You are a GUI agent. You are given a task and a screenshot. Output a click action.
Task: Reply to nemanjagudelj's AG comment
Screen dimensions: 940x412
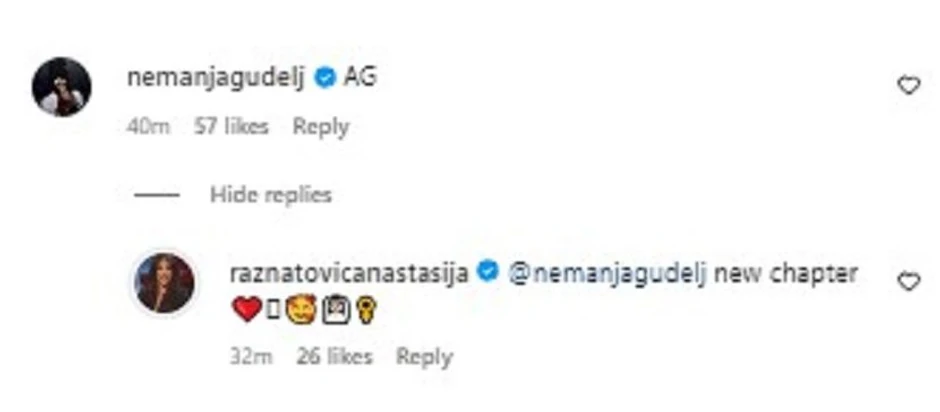pos(320,127)
